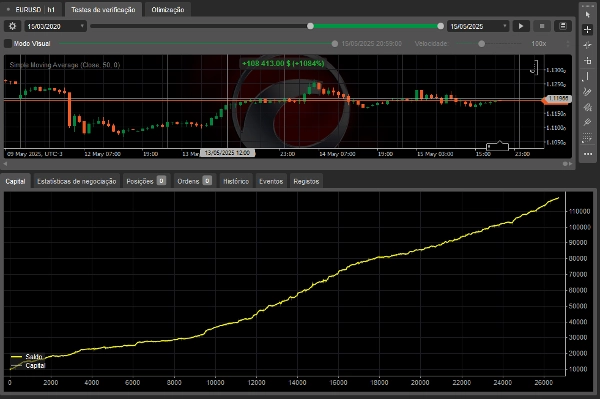Click the left chart scroll arrow
The height and width of the screenshot is (399, 600).
(x=5, y=164)
